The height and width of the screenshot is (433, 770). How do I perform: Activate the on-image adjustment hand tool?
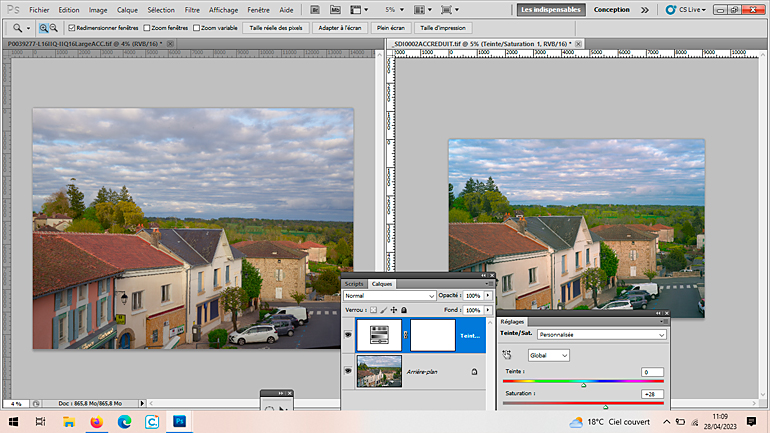[x=507, y=355]
